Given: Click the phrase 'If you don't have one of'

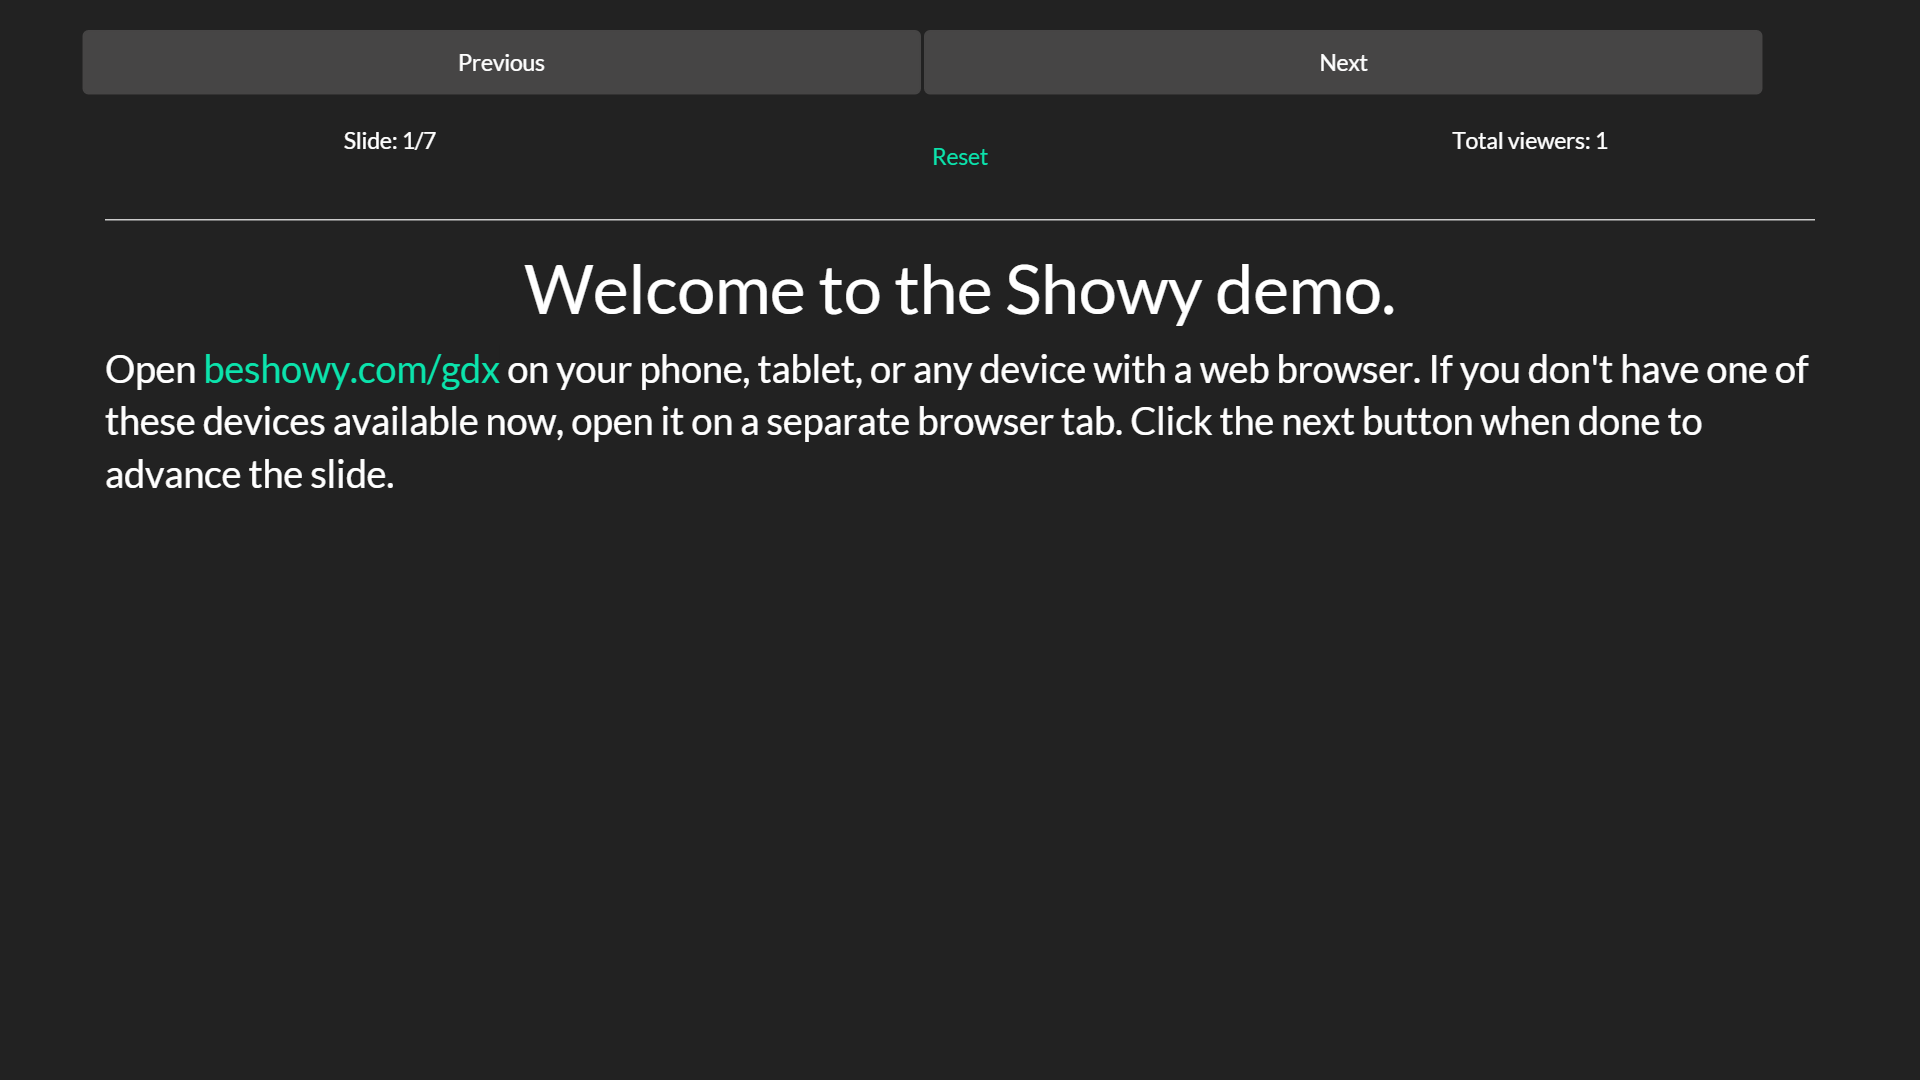Looking at the screenshot, I should (x=1617, y=370).
